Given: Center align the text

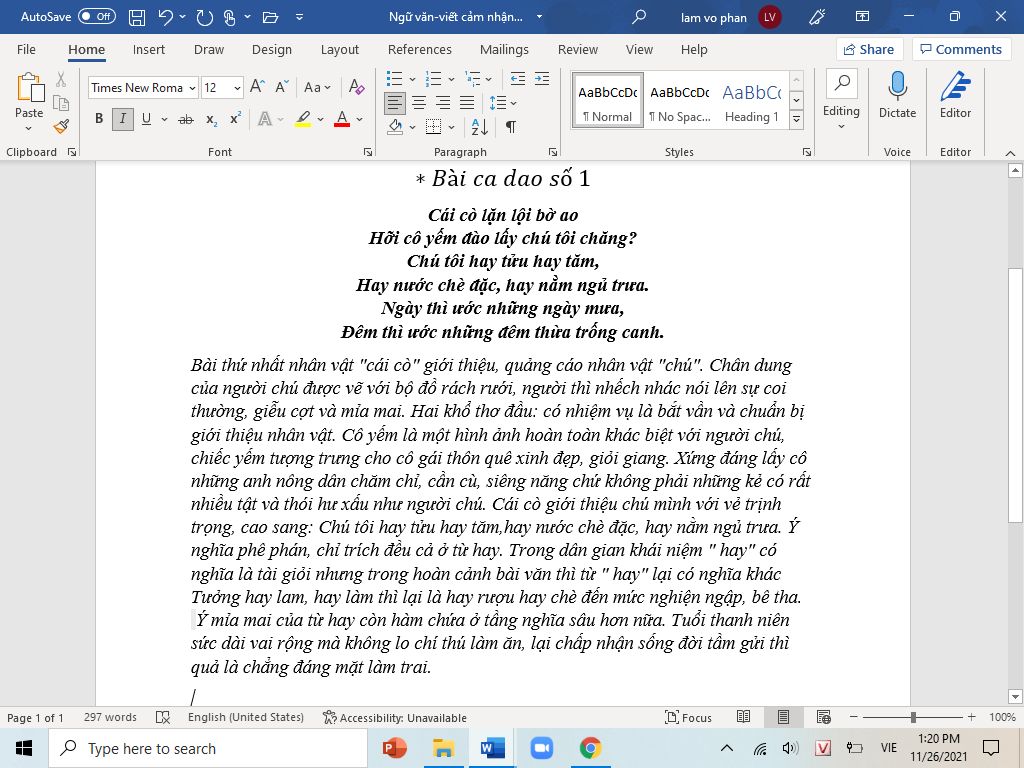Looking at the screenshot, I should (419, 103).
